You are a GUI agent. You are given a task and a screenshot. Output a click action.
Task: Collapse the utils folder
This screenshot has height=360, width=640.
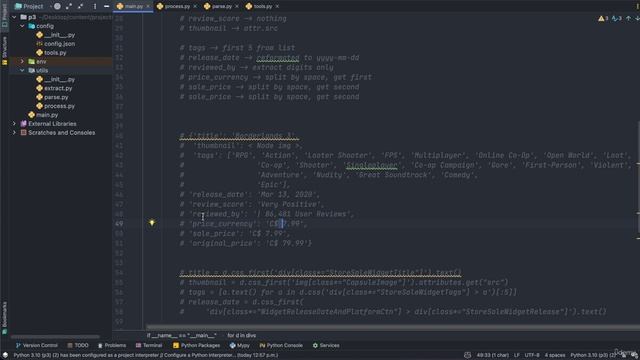coord(22,70)
